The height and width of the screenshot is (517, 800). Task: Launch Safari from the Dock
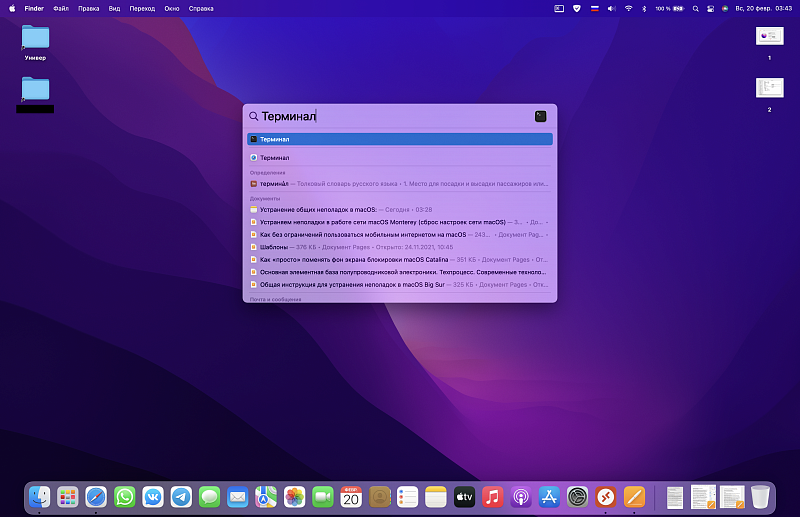96,496
